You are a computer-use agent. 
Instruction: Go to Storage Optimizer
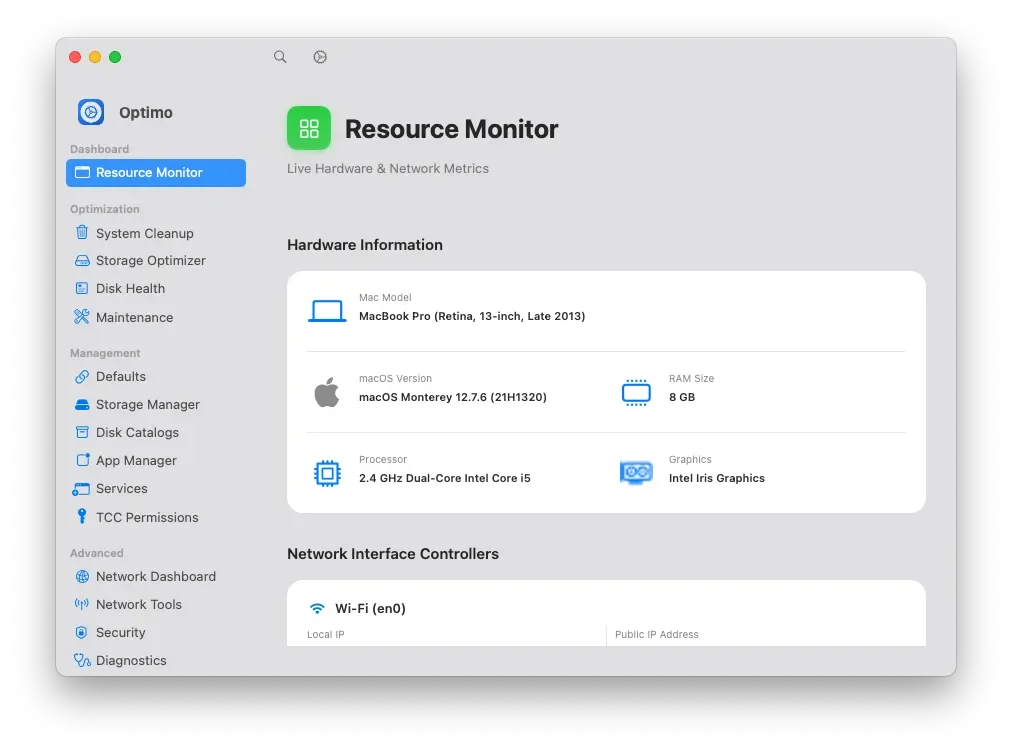(x=156, y=261)
